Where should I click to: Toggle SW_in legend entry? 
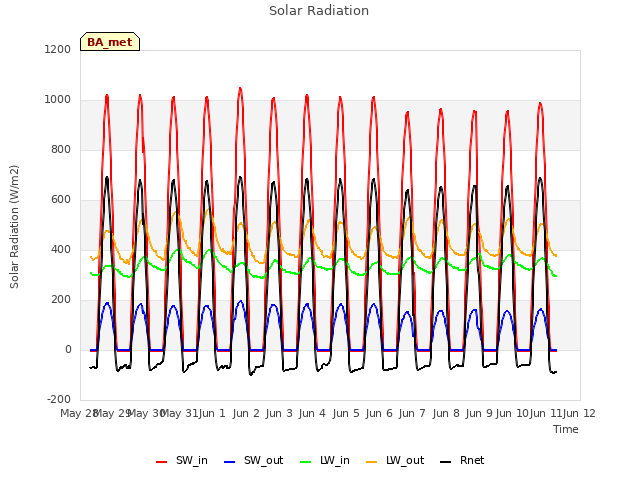(182, 460)
